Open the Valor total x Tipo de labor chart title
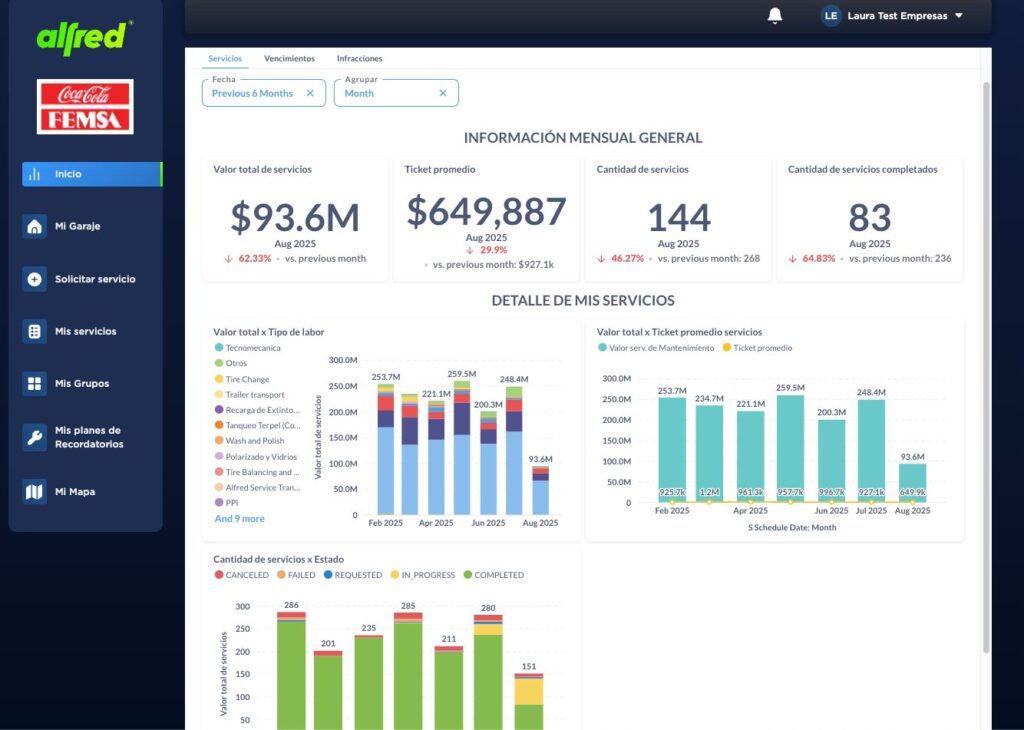Image resolution: width=1024 pixels, height=730 pixels. pos(268,332)
